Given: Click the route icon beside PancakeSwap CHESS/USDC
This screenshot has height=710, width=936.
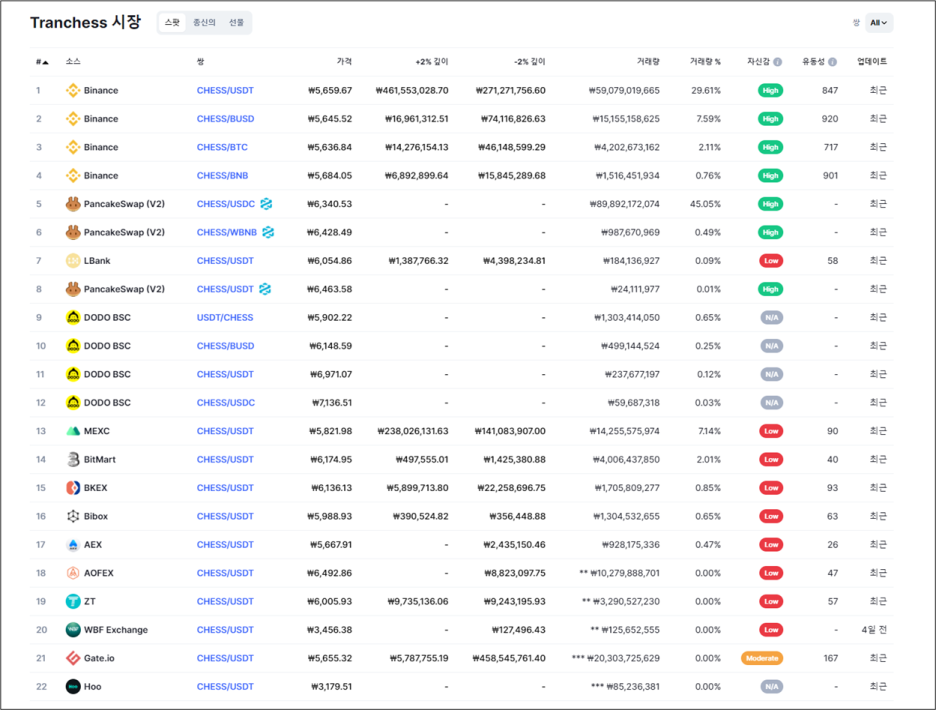Looking at the screenshot, I should pos(266,204).
